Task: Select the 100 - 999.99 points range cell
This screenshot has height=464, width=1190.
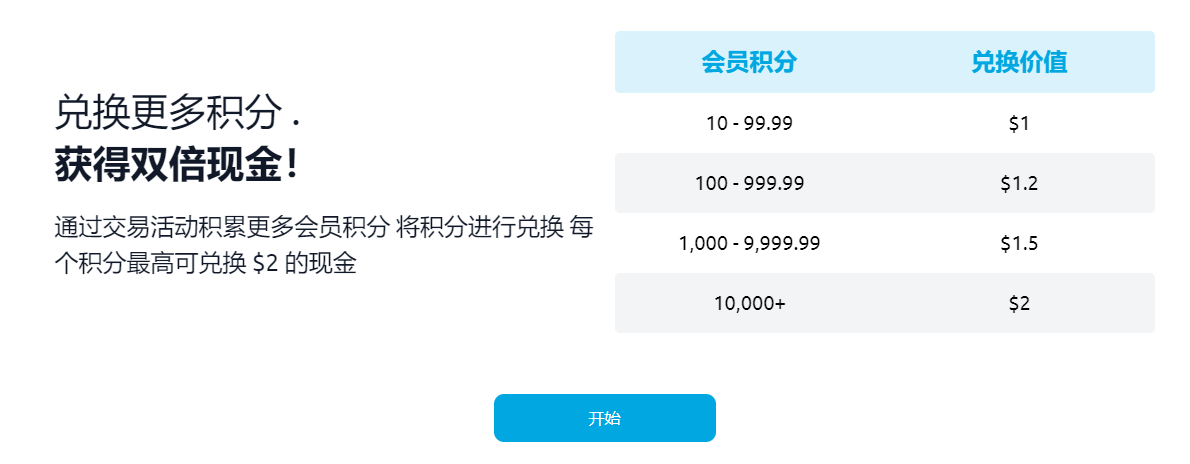Action: [749, 183]
